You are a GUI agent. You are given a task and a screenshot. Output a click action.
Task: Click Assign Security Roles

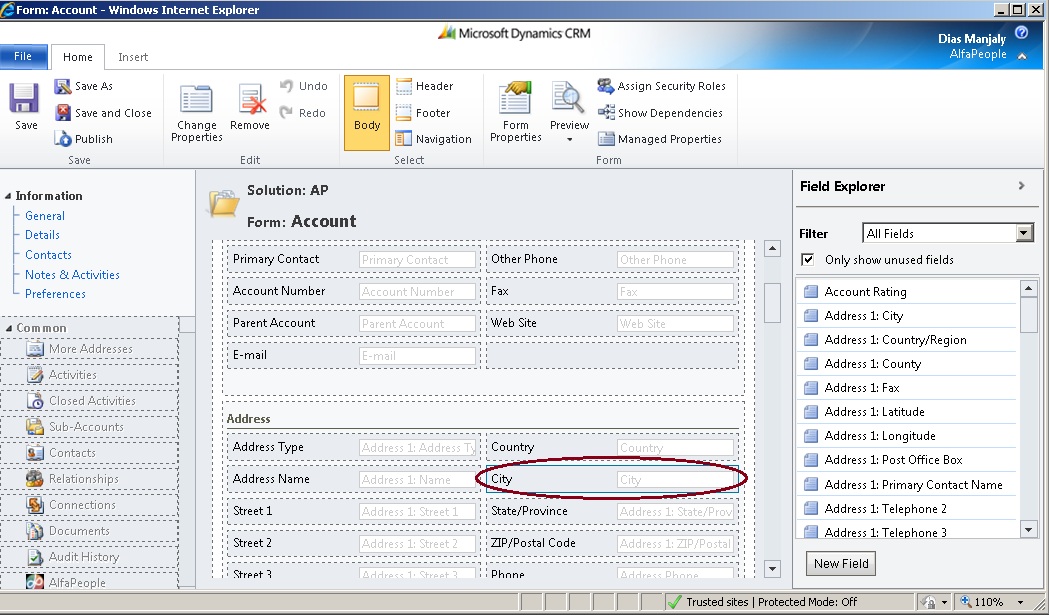point(662,86)
